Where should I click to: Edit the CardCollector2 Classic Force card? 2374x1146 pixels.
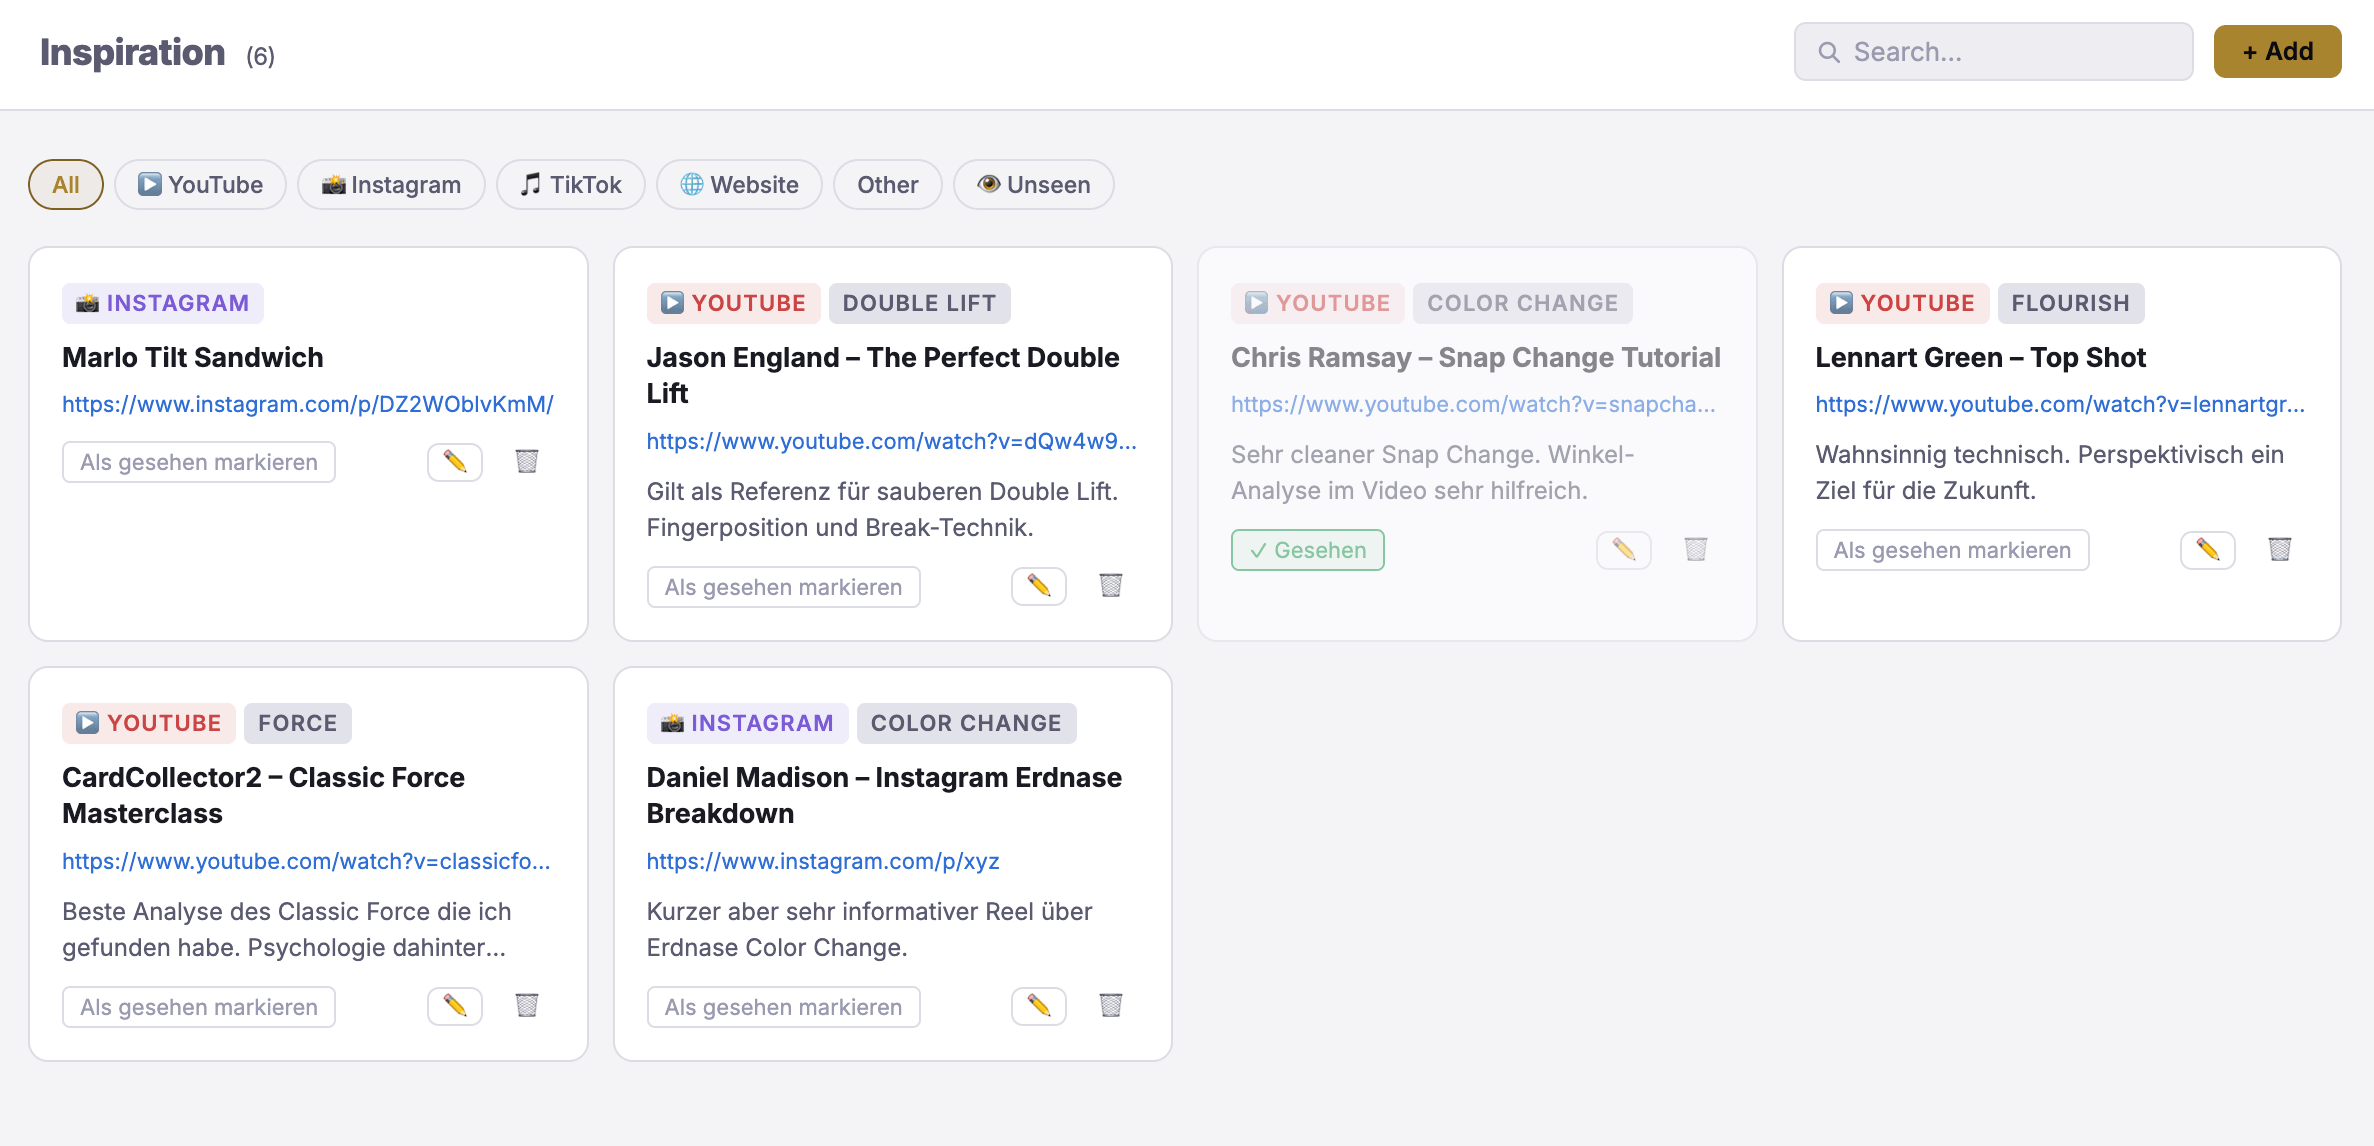click(455, 1006)
